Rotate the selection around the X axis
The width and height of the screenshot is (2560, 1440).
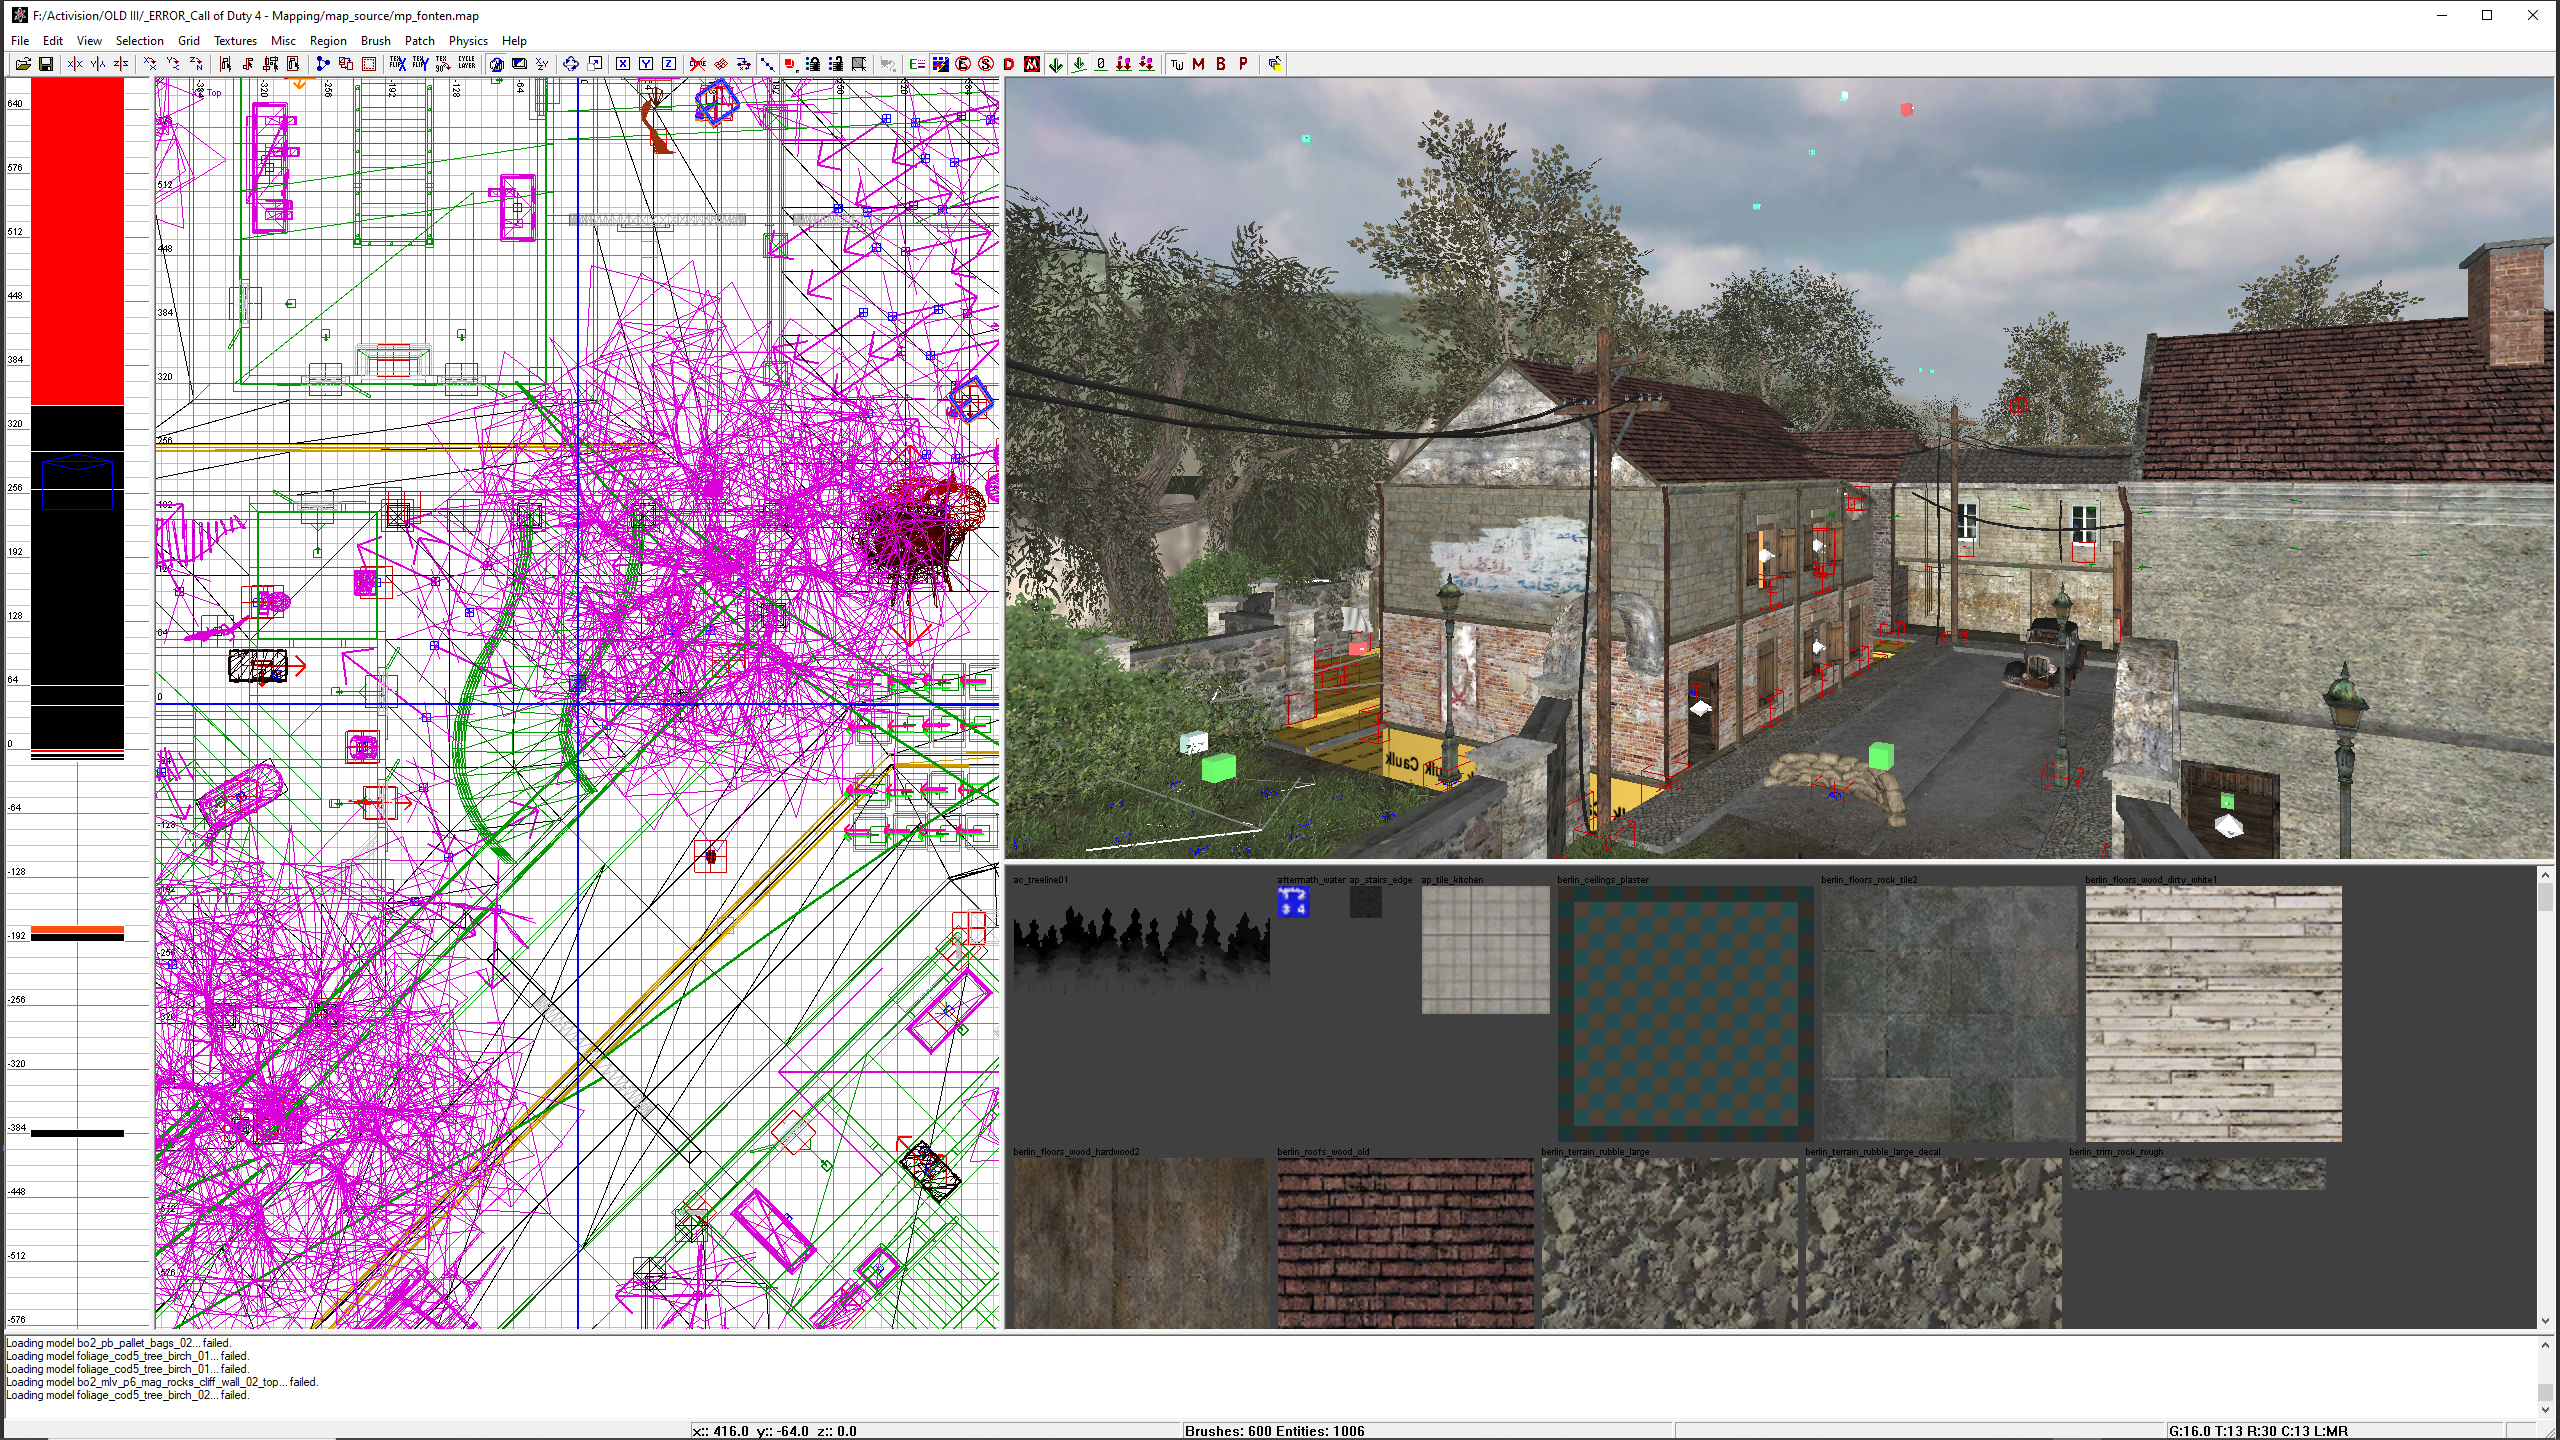pos(150,64)
